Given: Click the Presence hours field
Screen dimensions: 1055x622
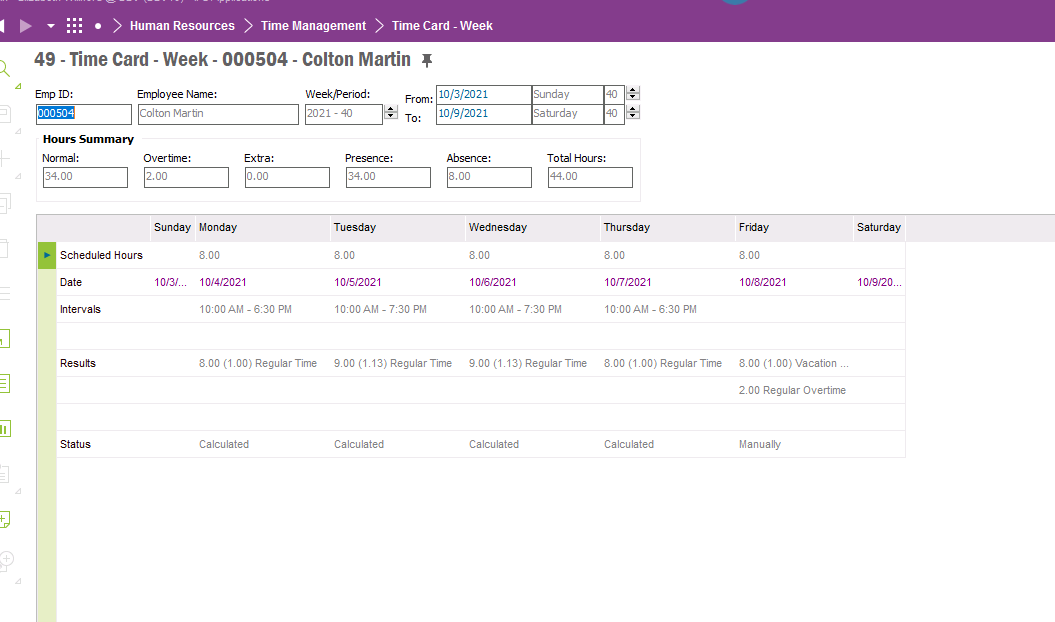Looking at the screenshot, I should 388,177.
